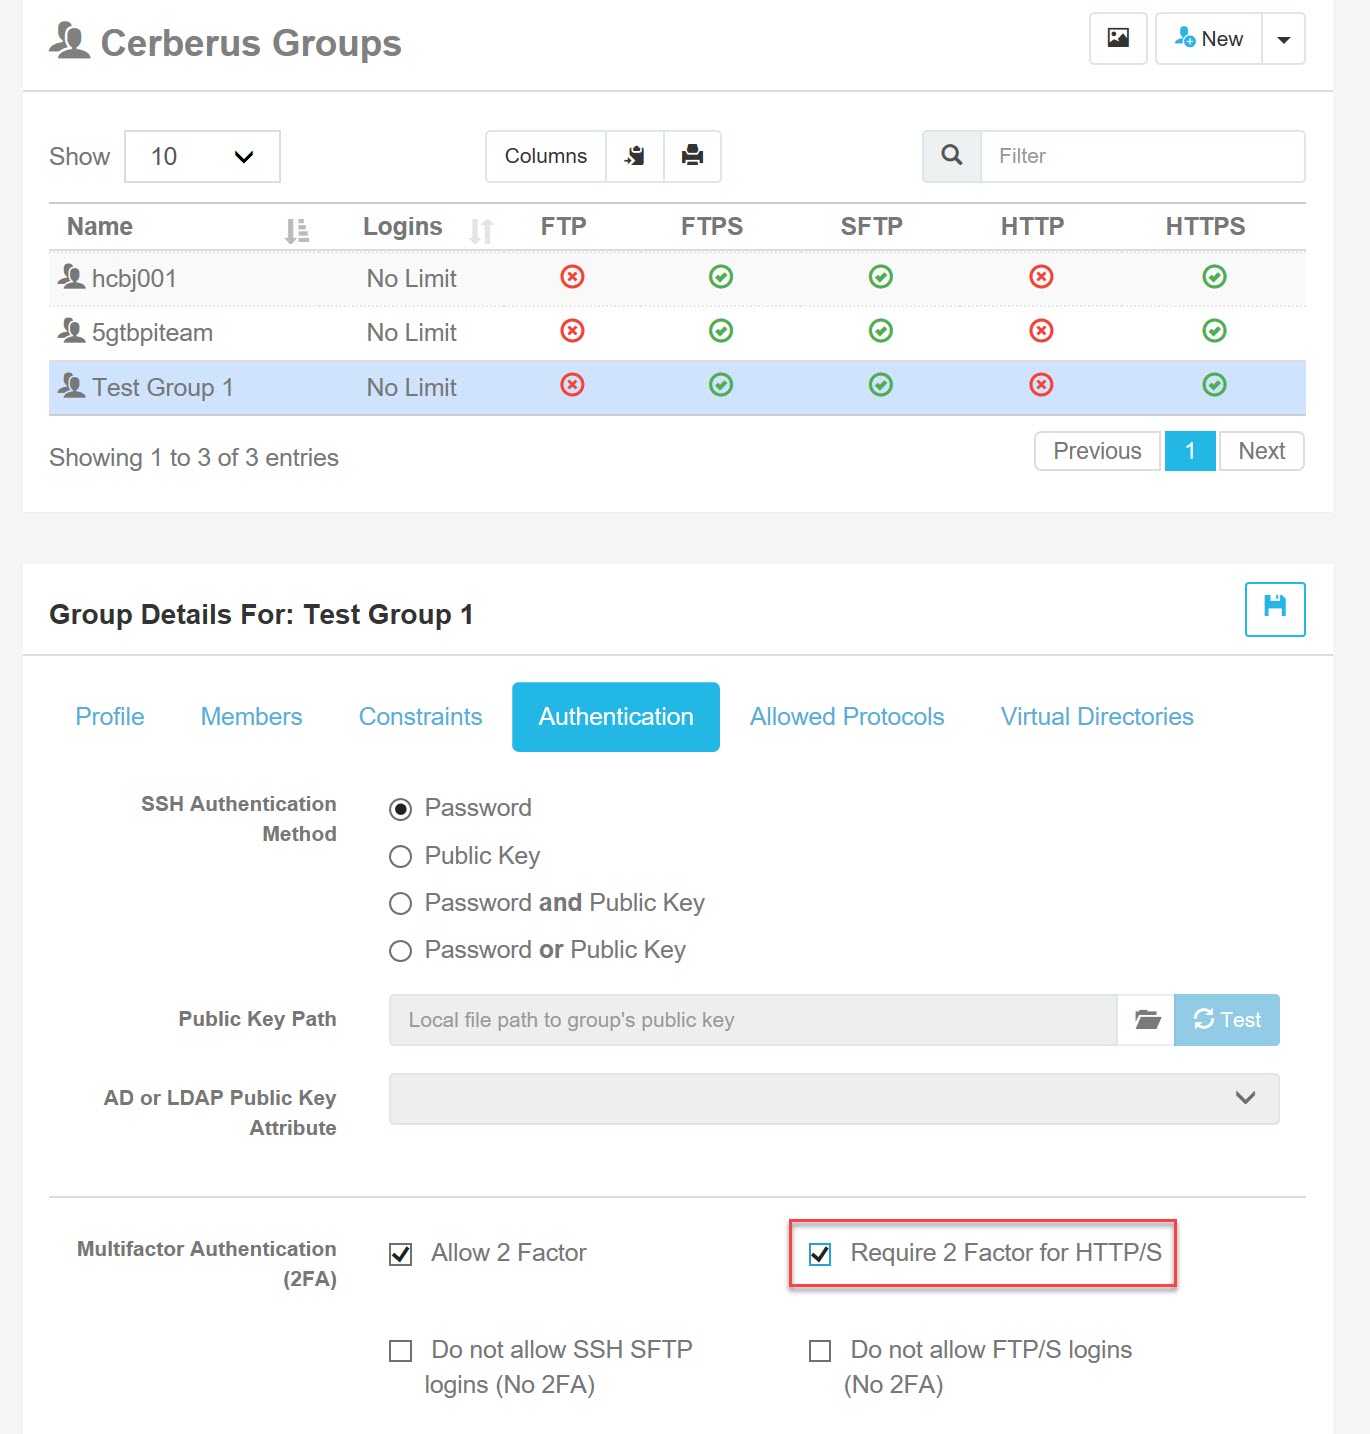1370x1434 pixels.
Task: Switch to the Virtual Directories tab
Action: coord(1097,717)
